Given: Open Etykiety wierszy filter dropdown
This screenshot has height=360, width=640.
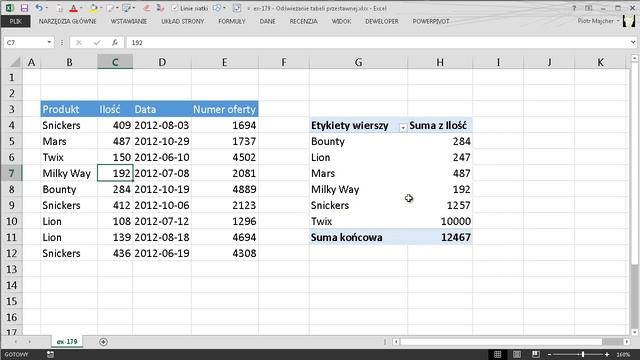Looking at the screenshot, I should click(403, 128).
